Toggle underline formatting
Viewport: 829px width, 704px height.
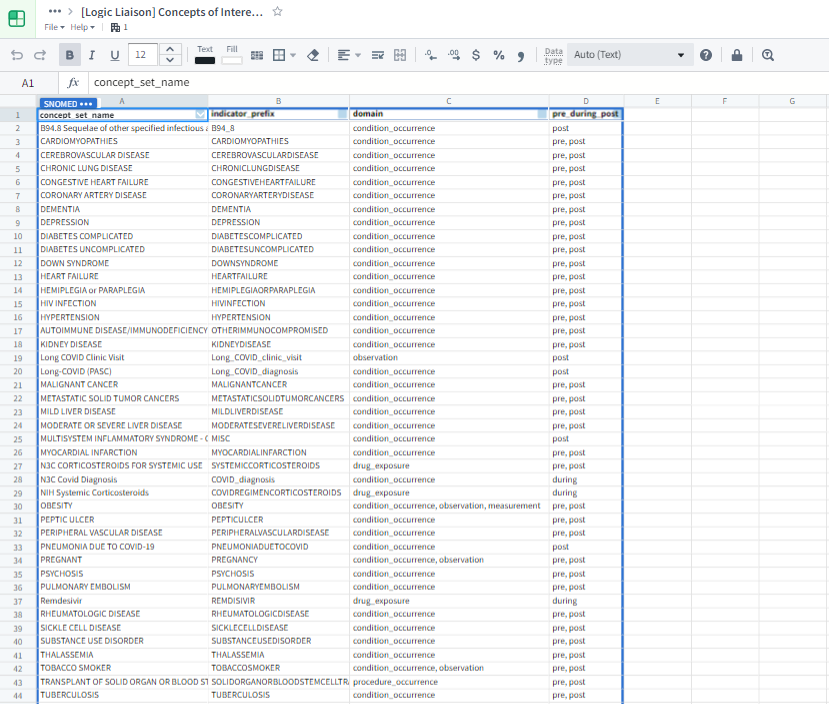point(115,55)
